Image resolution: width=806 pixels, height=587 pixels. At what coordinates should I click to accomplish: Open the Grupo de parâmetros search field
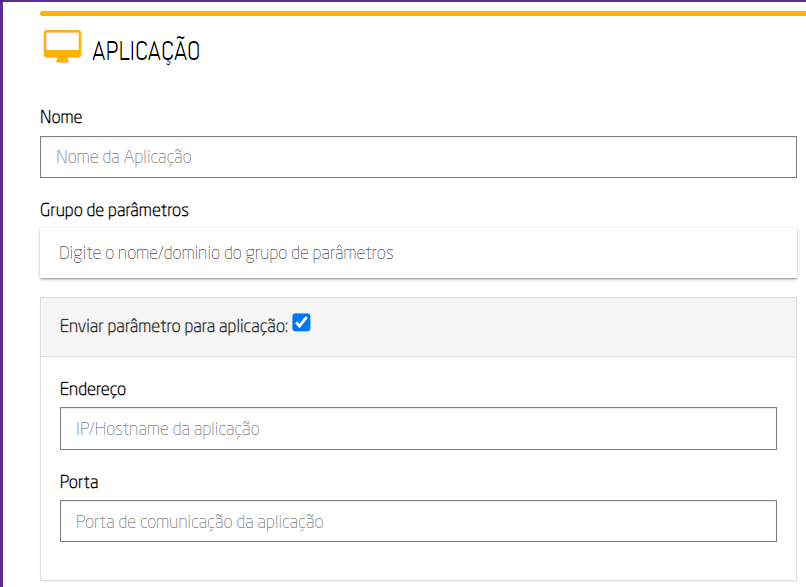click(418, 253)
